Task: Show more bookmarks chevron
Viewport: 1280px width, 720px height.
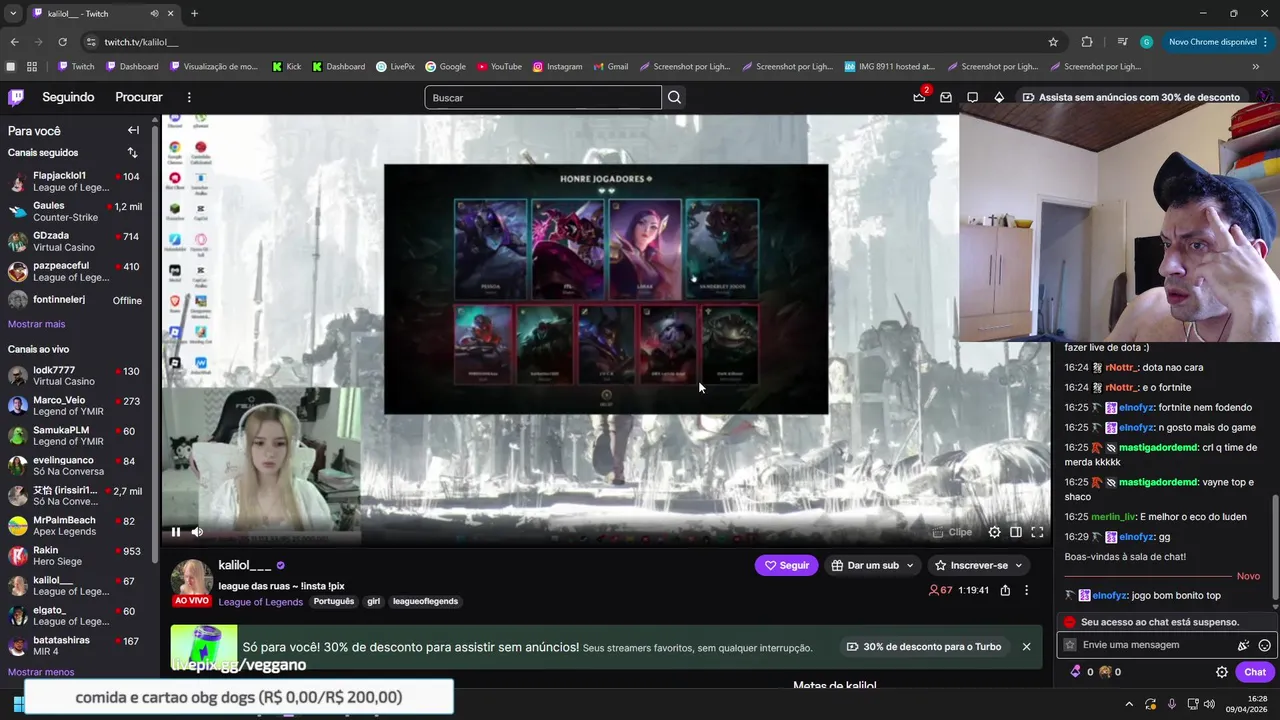Action: tap(1256, 67)
